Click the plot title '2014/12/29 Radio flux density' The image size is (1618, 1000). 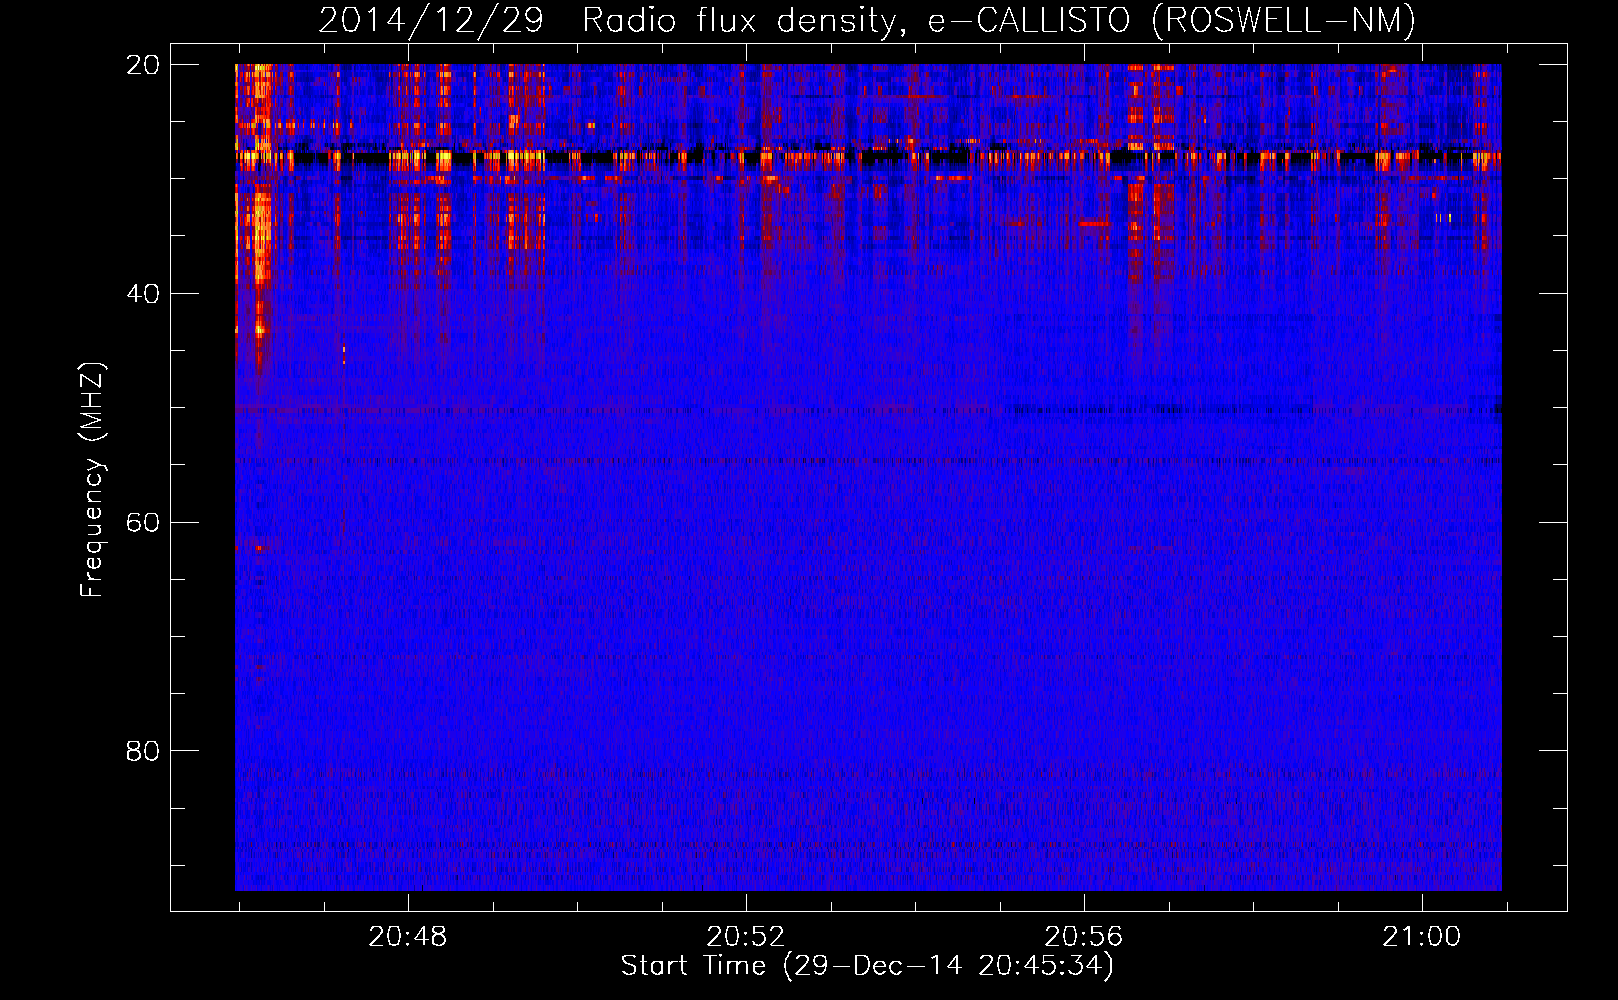867,20
